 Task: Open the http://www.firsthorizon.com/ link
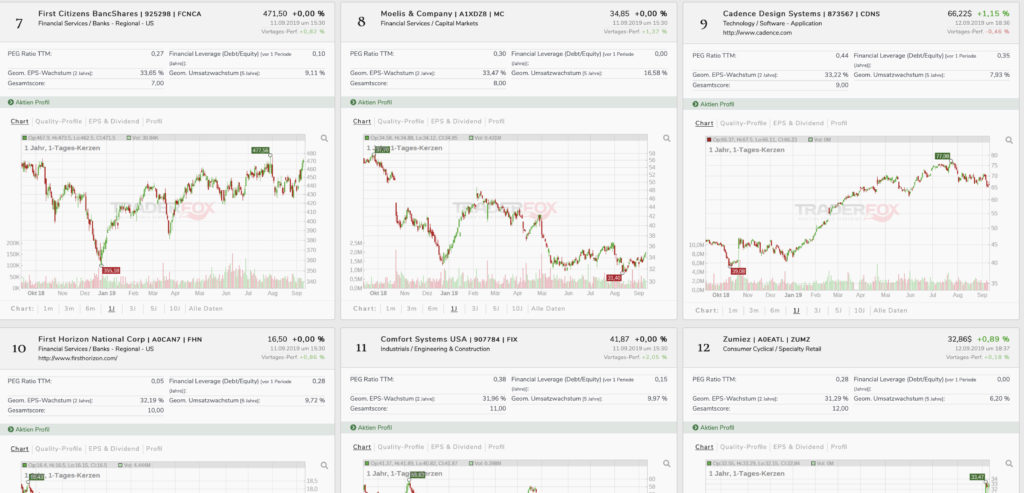[78, 358]
